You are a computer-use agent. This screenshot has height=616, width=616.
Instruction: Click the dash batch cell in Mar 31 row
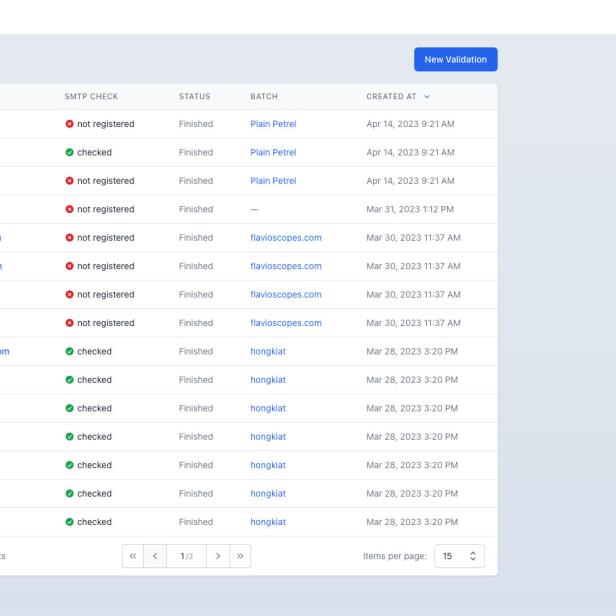[x=254, y=209]
